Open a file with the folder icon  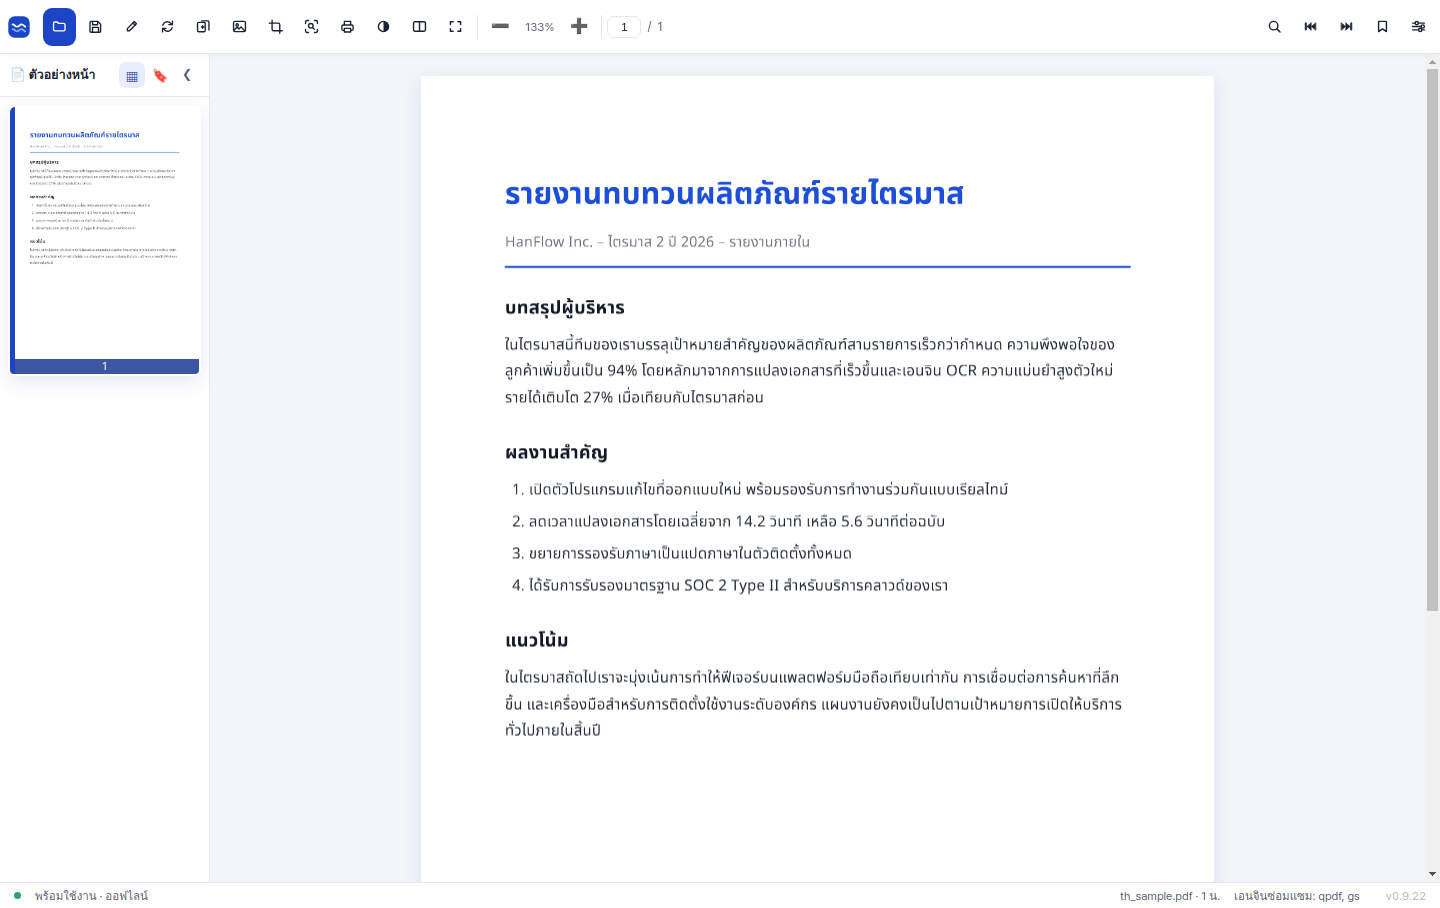[59, 27]
